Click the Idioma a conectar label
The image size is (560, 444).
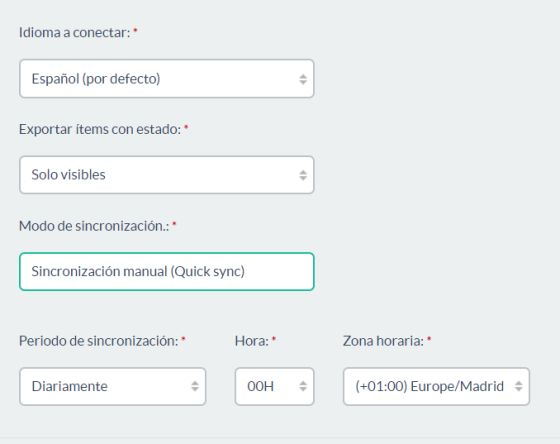[75, 33]
